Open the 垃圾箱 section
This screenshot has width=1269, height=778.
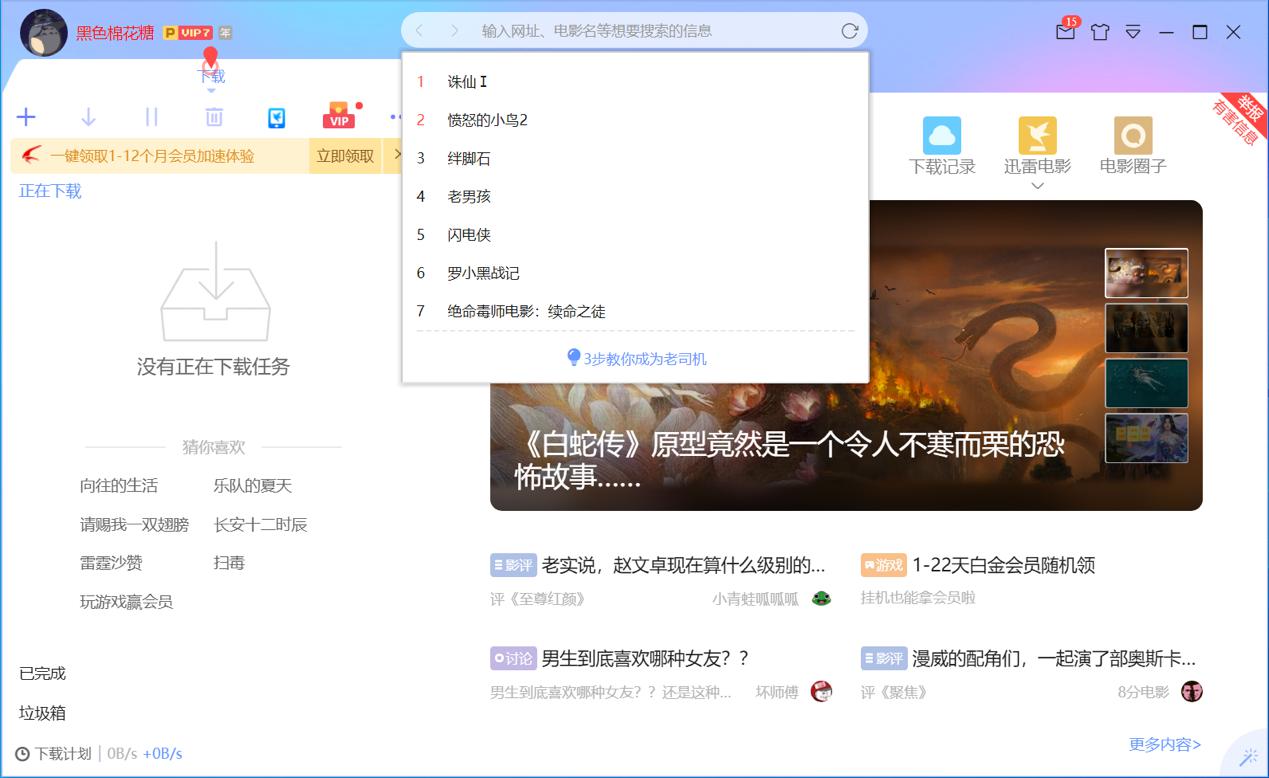point(42,713)
